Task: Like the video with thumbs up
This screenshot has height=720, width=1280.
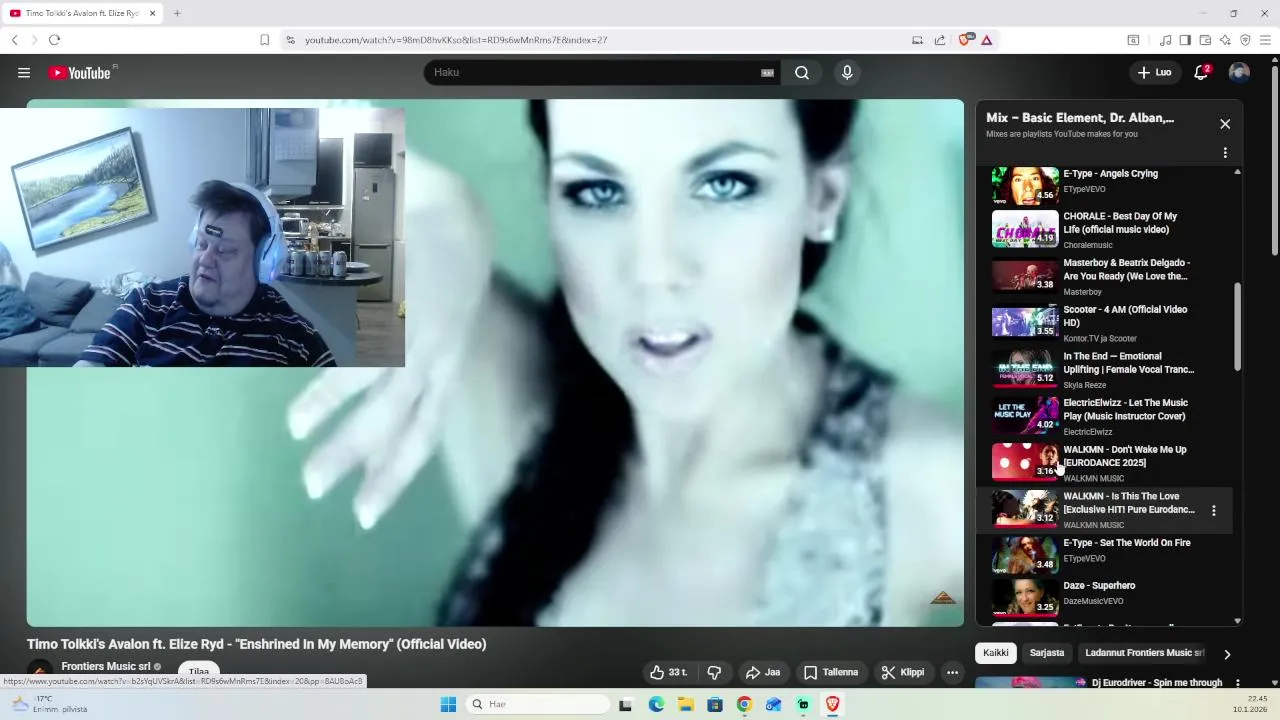Action: tap(668, 672)
